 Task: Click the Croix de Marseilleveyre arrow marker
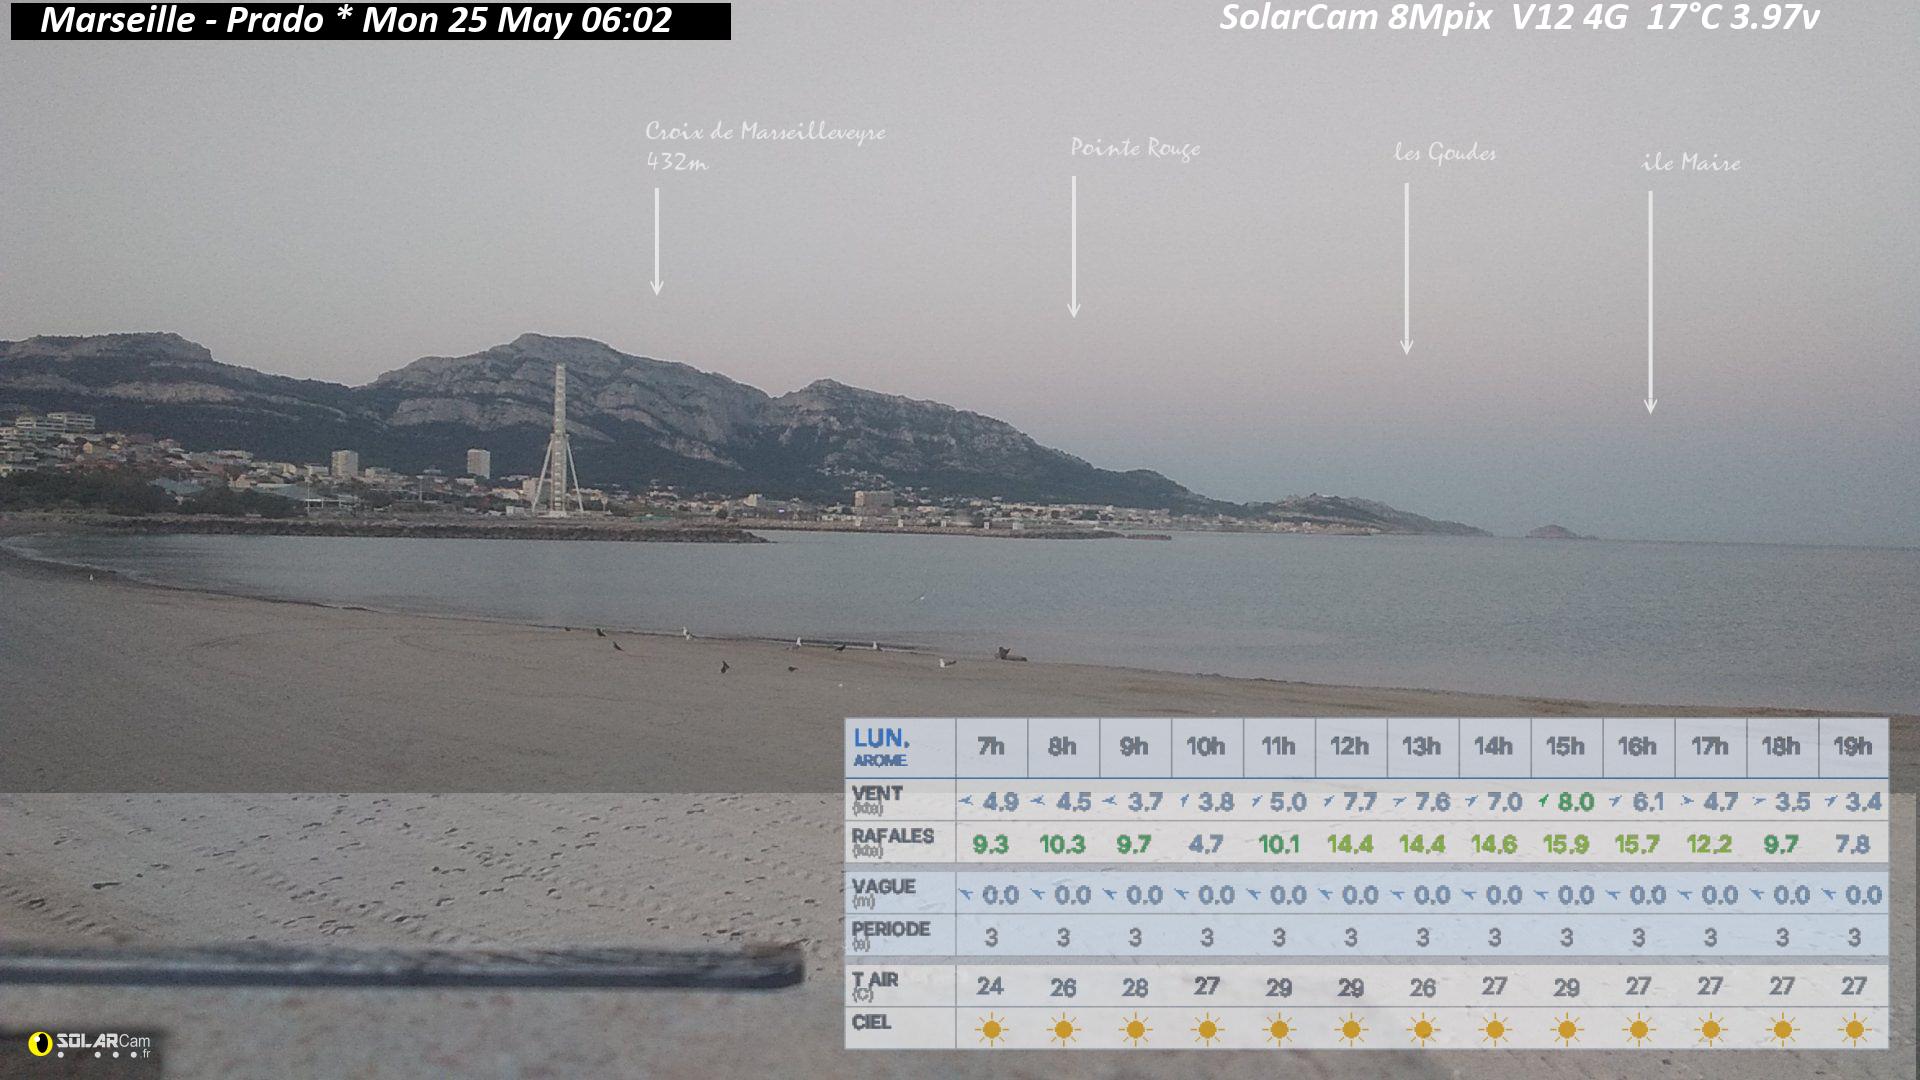(657, 241)
